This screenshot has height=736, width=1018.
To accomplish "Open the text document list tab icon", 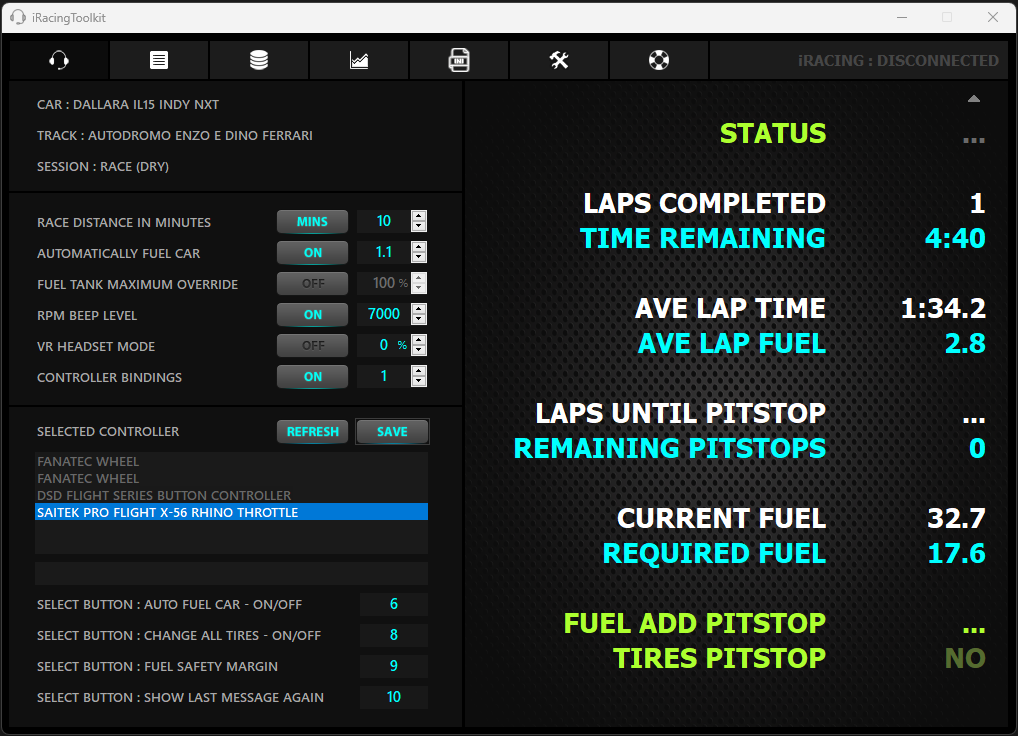I will tap(159, 60).
